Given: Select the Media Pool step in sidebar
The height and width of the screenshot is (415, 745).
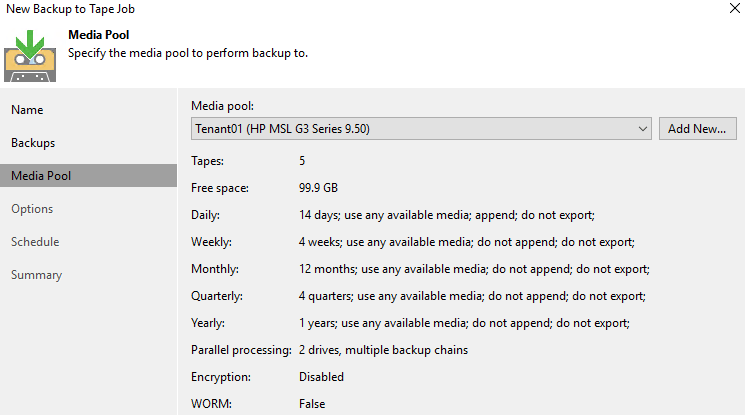Looking at the screenshot, I should [88, 175].
